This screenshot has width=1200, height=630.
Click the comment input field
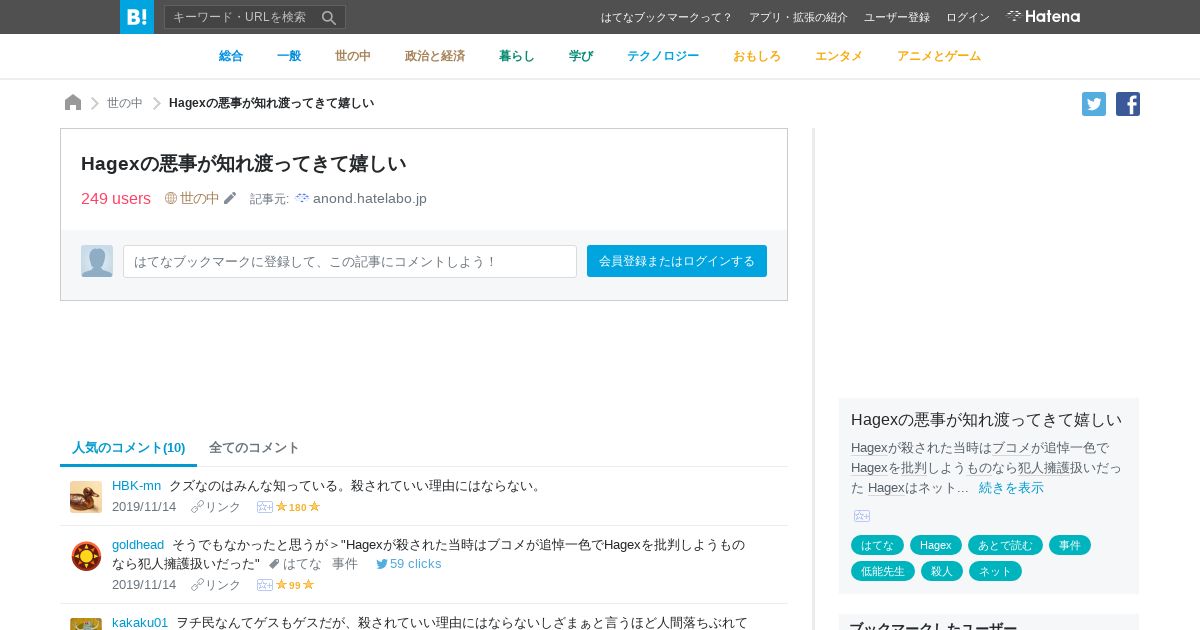coord(350,261)
